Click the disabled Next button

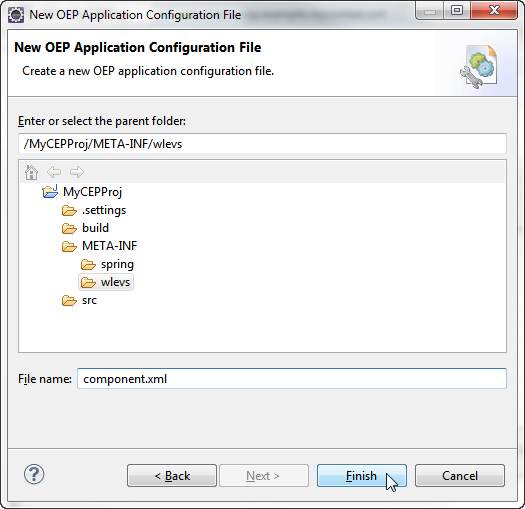264,476
